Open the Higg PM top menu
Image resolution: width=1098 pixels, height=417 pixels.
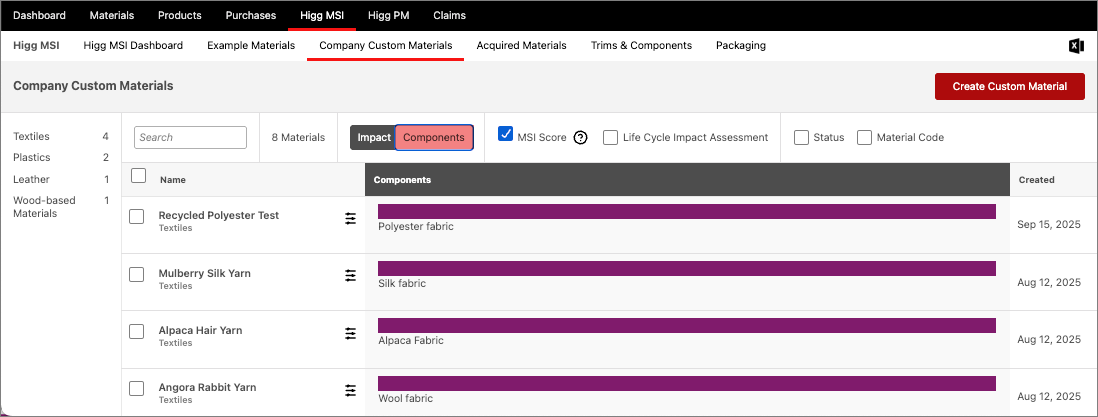pos(389,15)
